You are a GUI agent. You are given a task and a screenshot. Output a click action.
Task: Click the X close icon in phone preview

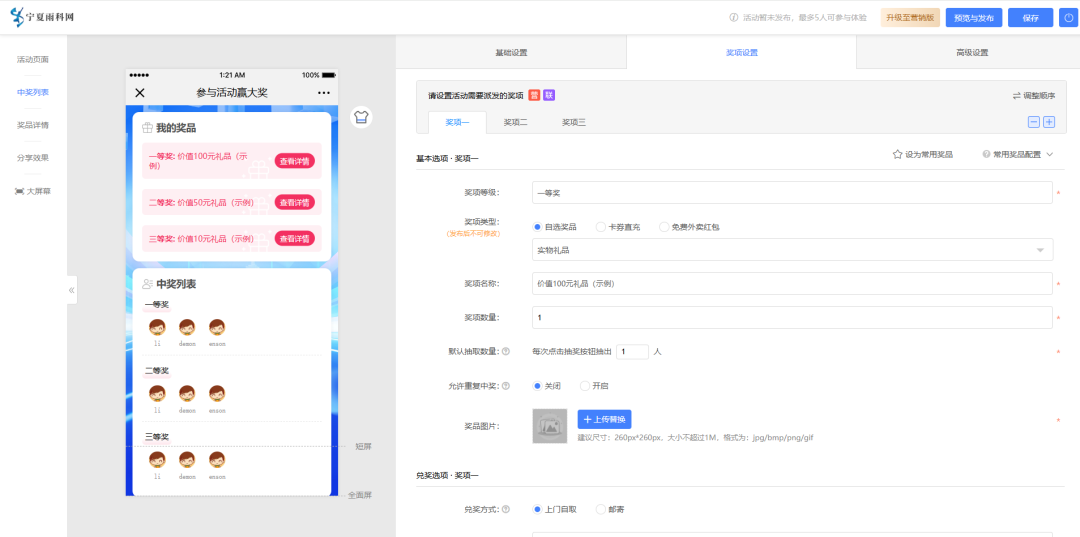(x=140, y=93)
